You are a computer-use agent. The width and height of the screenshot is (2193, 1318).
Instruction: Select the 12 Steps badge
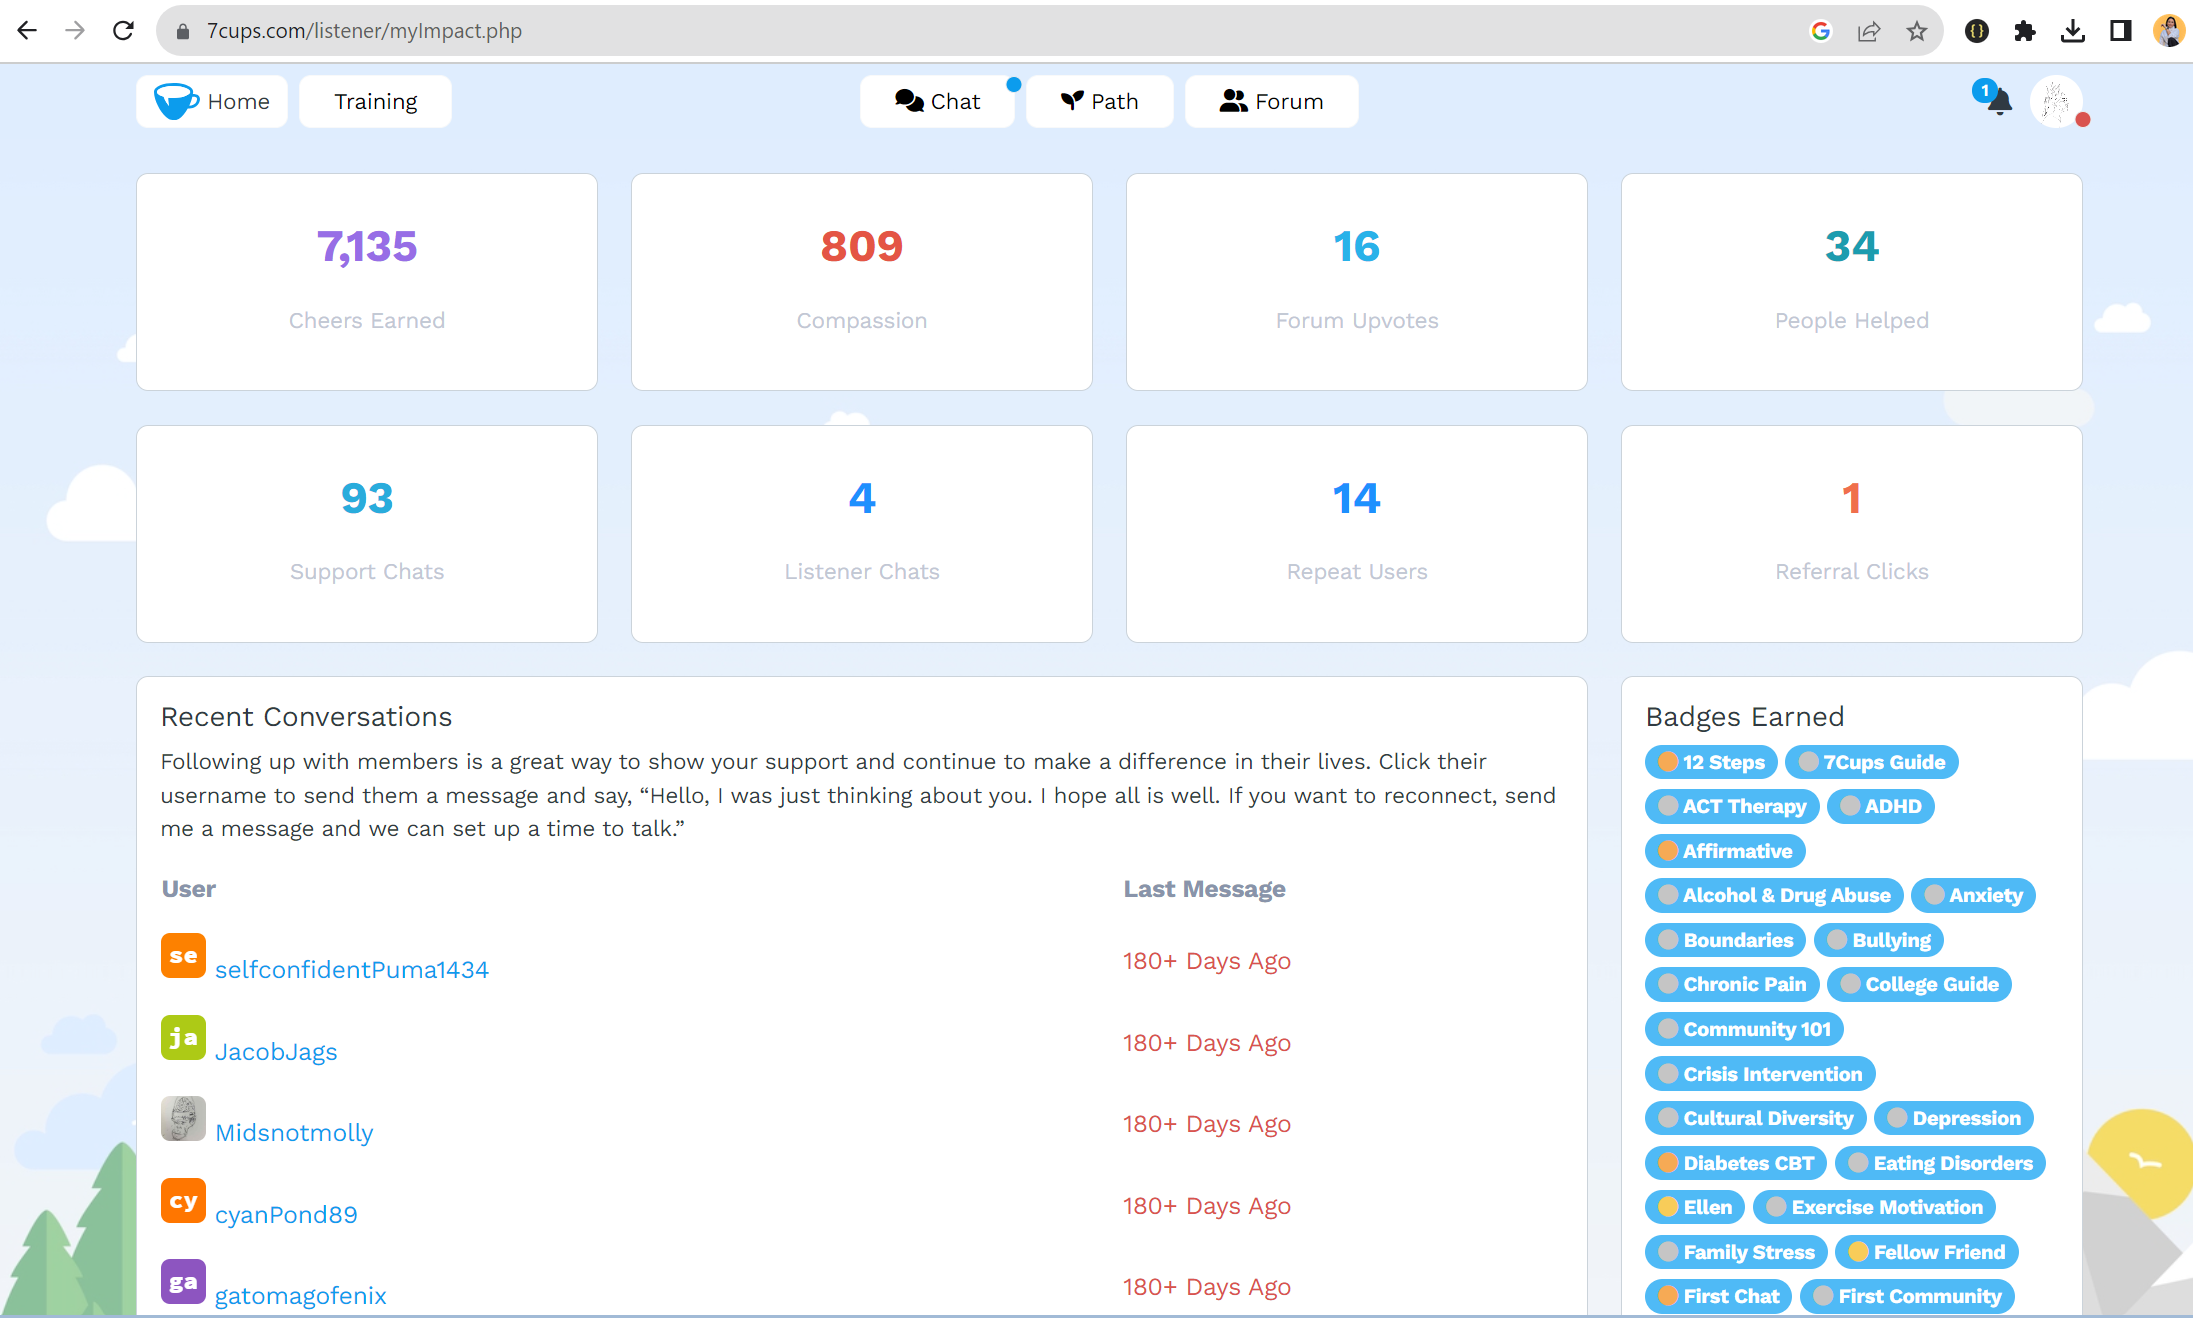click(1711, 762)
